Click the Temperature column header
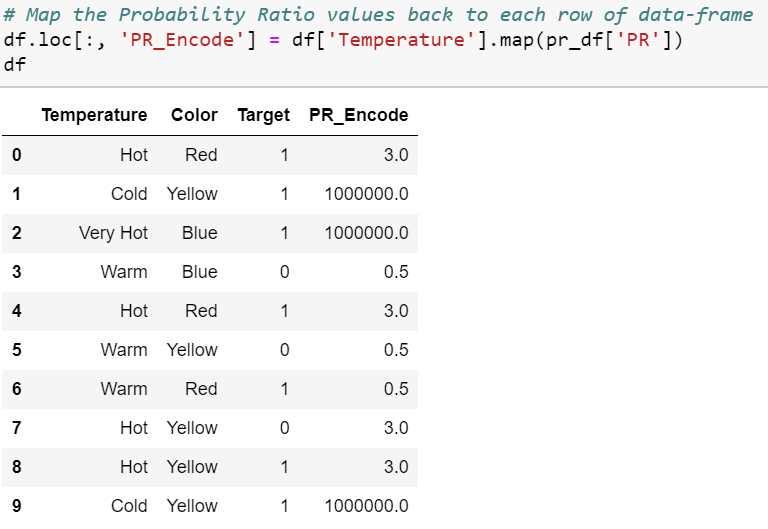 94,115
